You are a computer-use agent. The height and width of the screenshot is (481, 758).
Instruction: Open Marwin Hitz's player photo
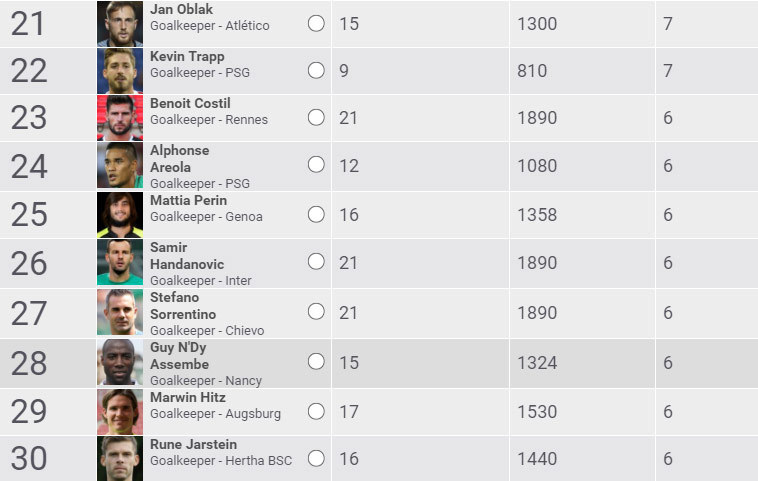[120, 411]
